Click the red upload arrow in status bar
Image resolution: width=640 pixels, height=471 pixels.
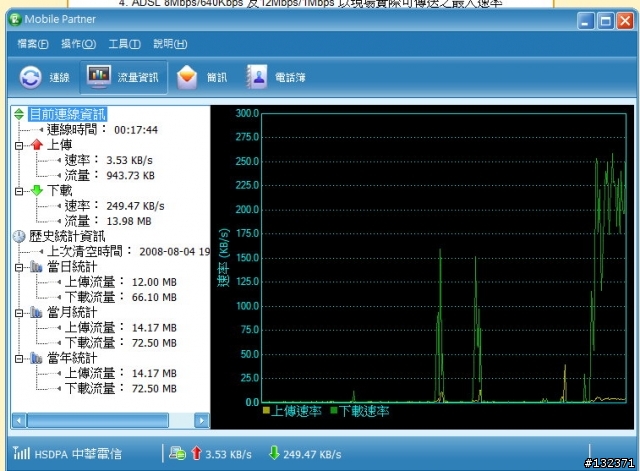197,453
